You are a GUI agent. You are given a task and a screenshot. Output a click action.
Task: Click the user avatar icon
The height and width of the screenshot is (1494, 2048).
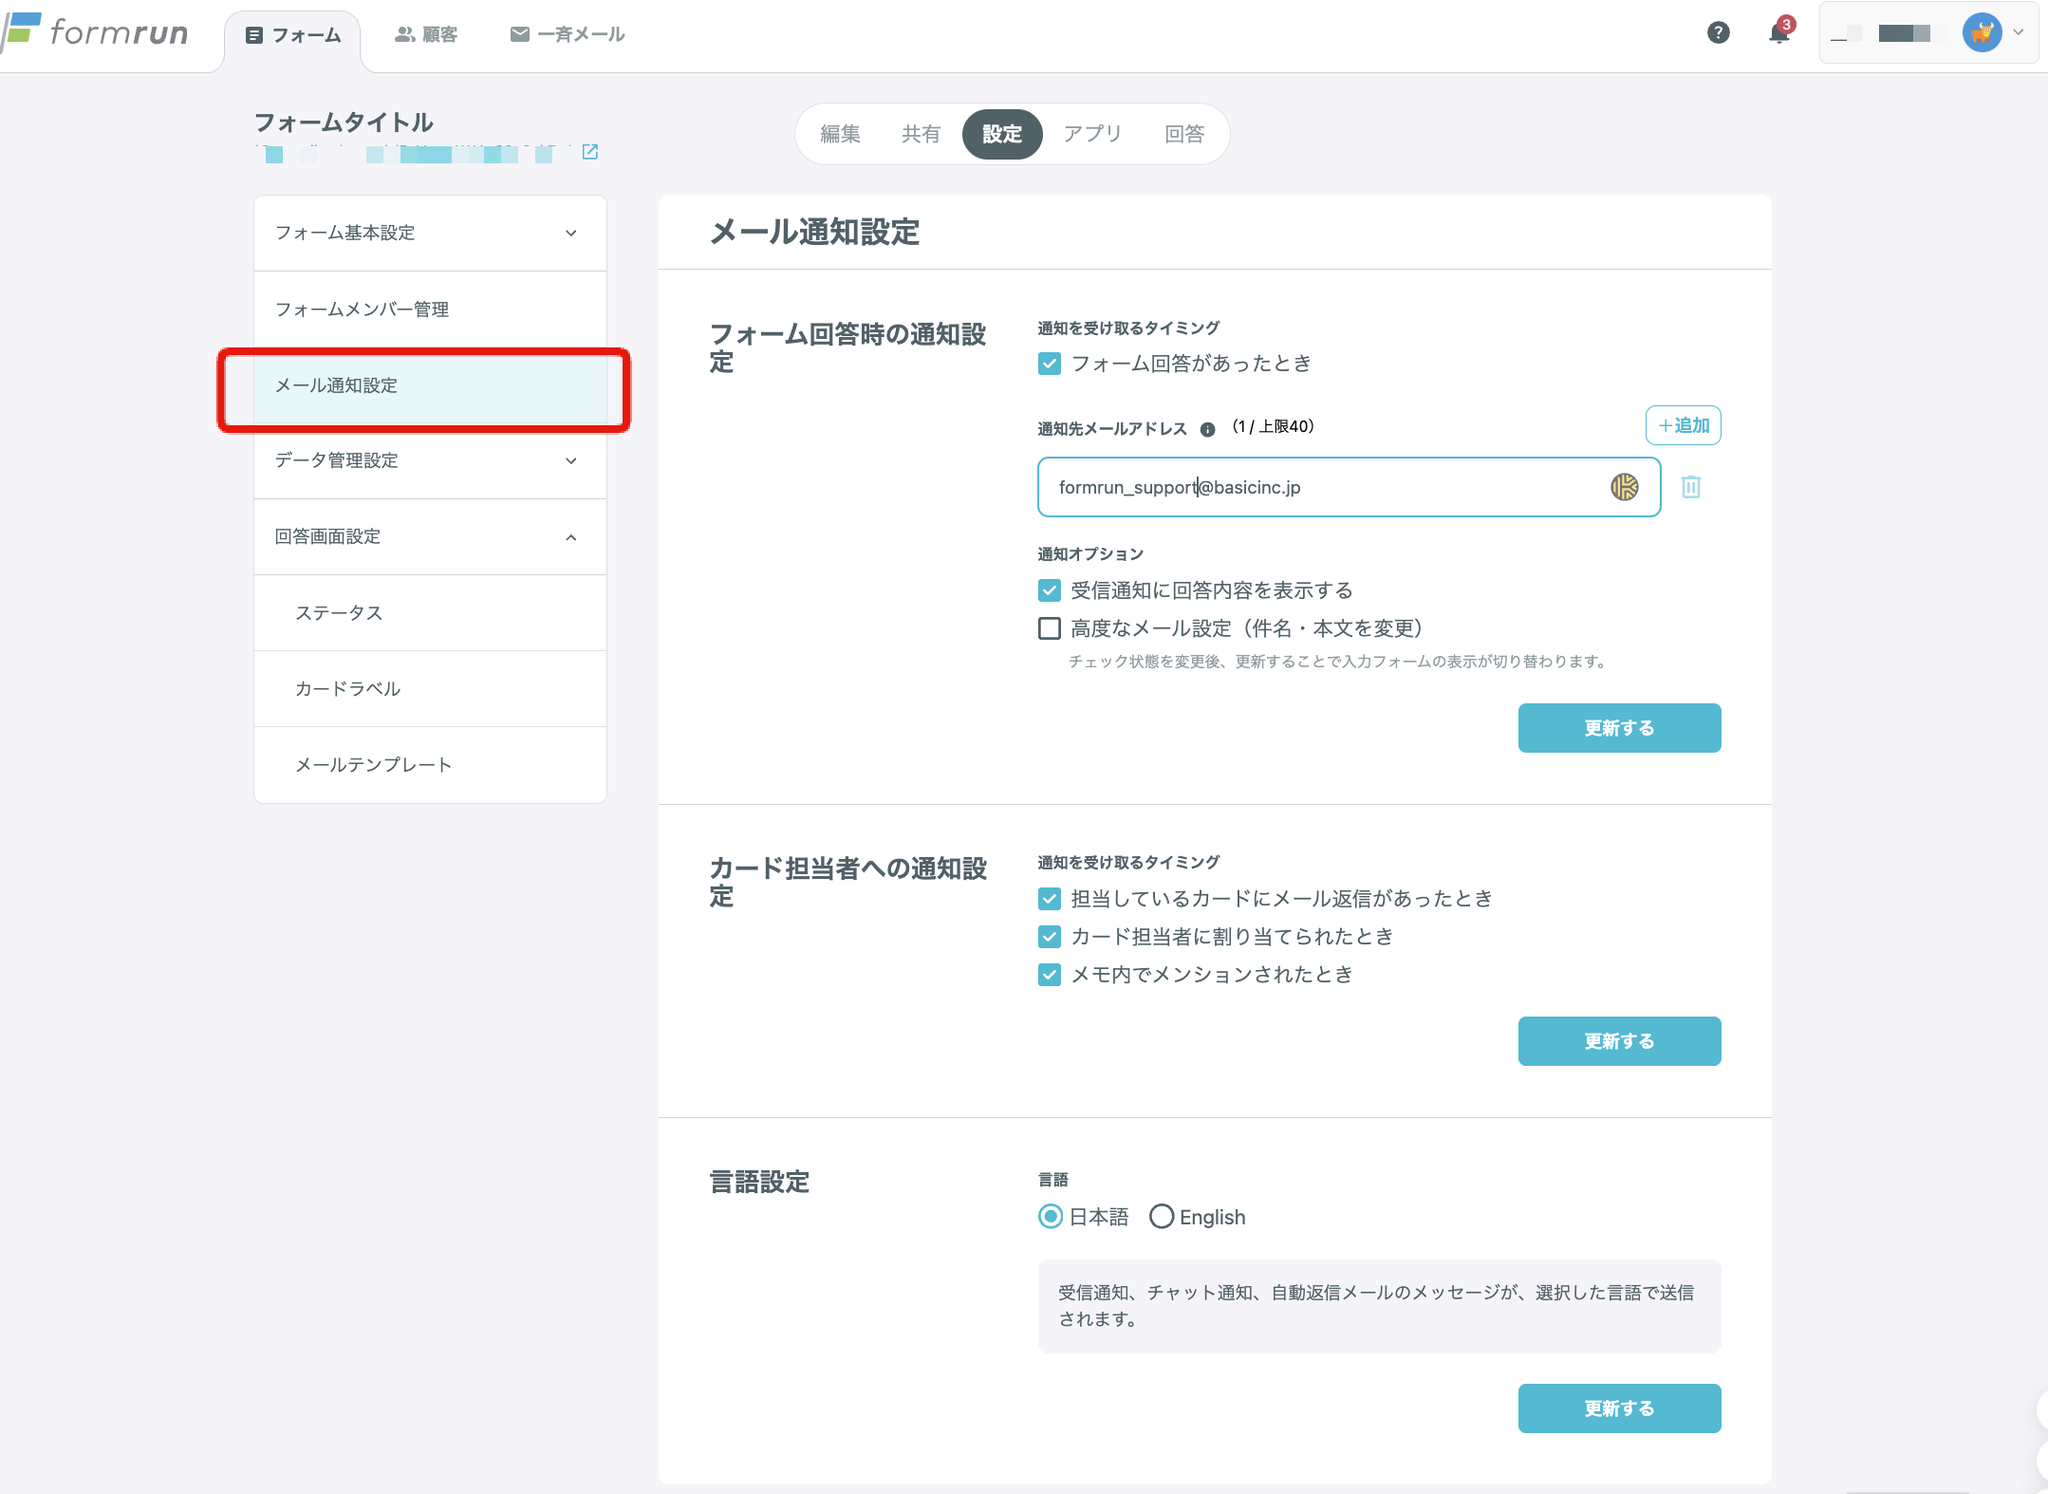pos(1980,33)
